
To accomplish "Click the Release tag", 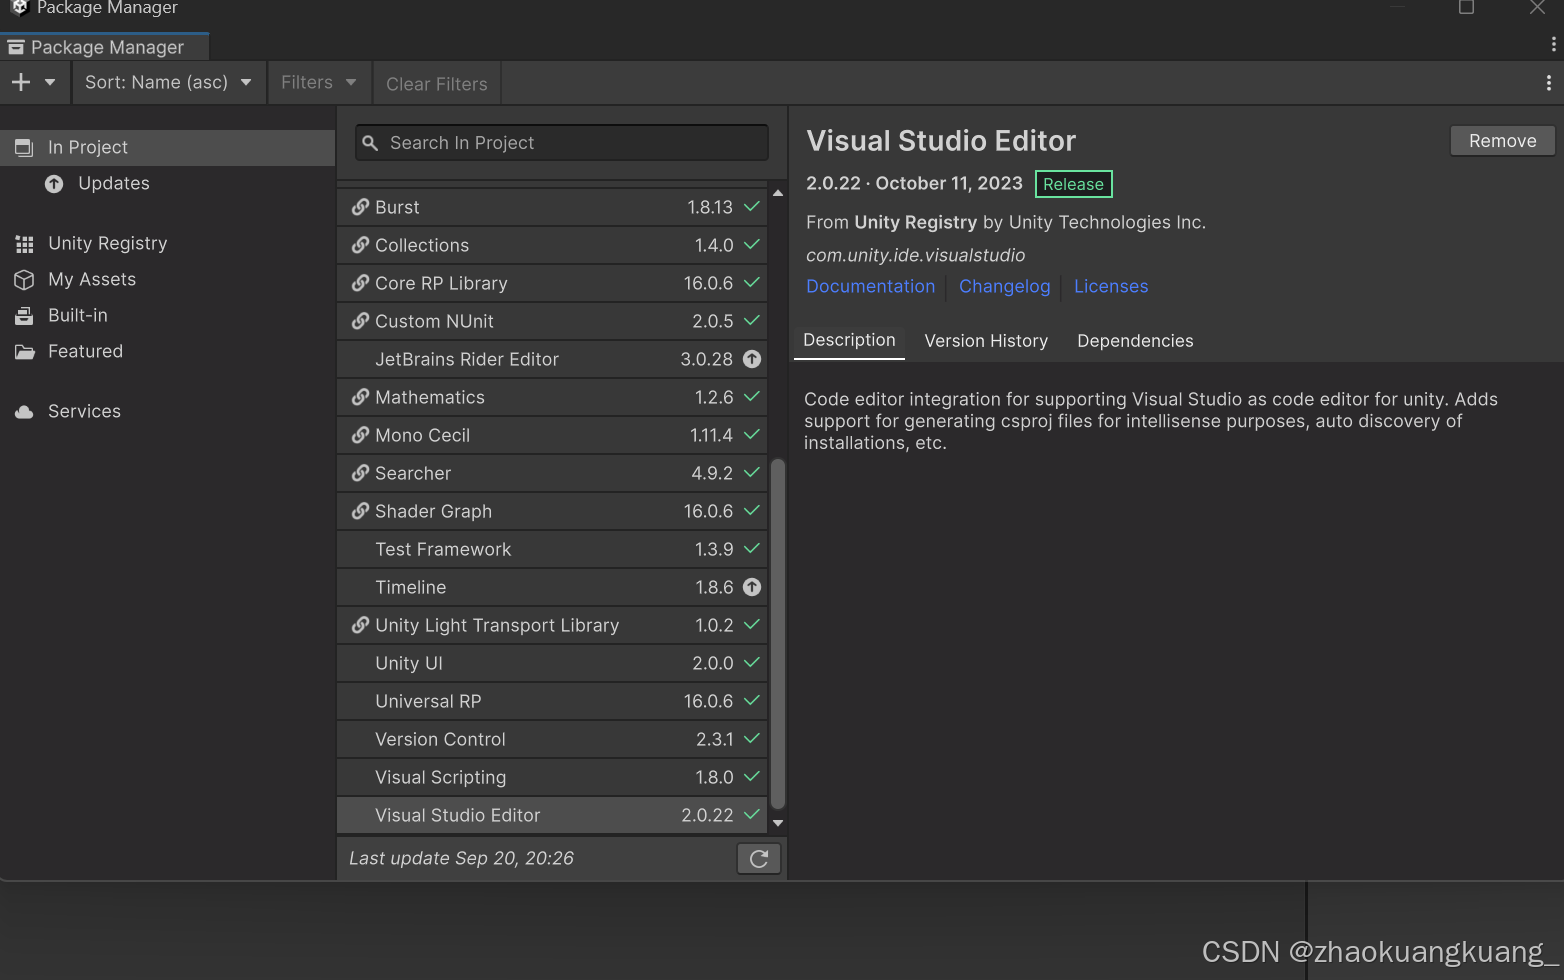I will click(x=1073, y=184).
